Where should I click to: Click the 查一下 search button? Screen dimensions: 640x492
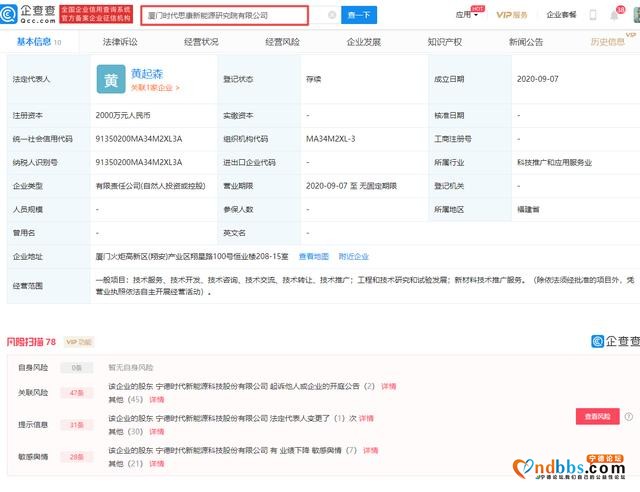point(359,15)
